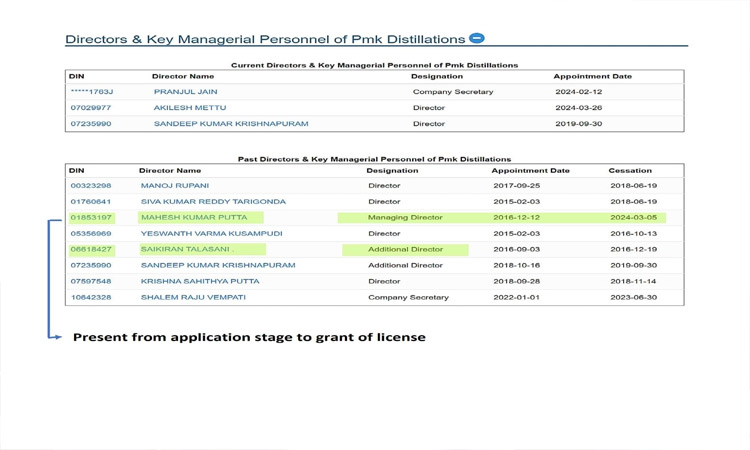Click the 'Current Directors & Key Managerial Personnel' table title
The height and width of the screenshot is (450, 750).
[x=375, y=65]
